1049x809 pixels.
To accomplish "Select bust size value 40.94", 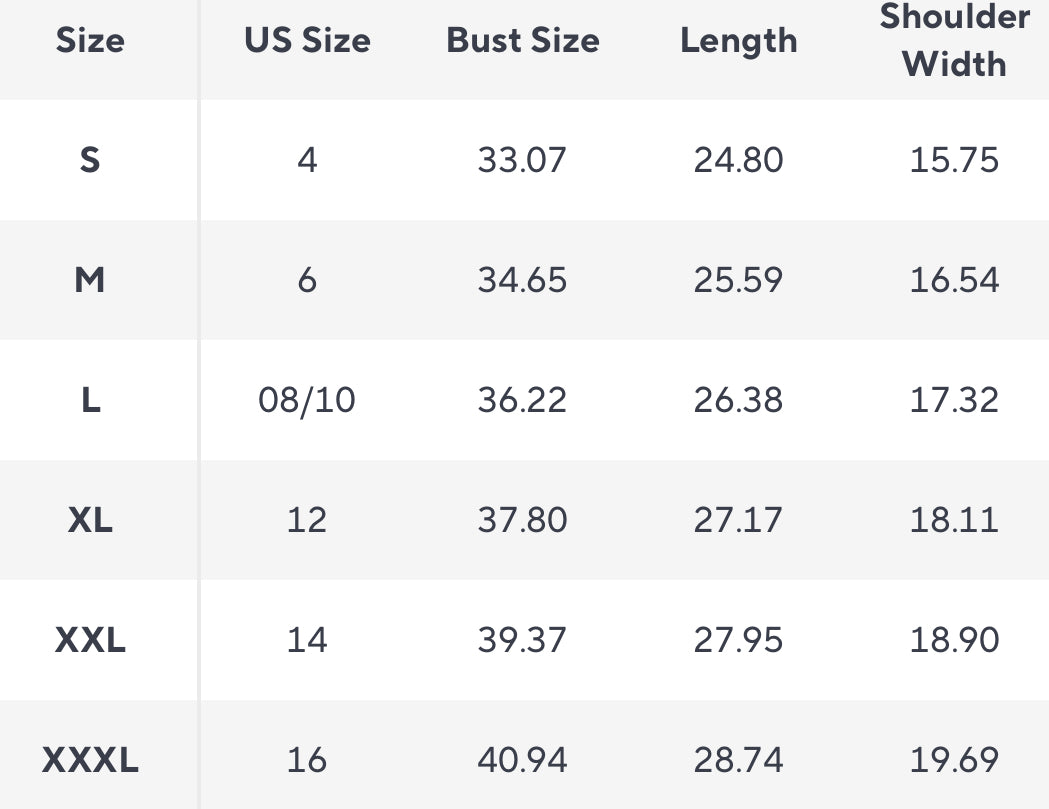I will (522, 761).
